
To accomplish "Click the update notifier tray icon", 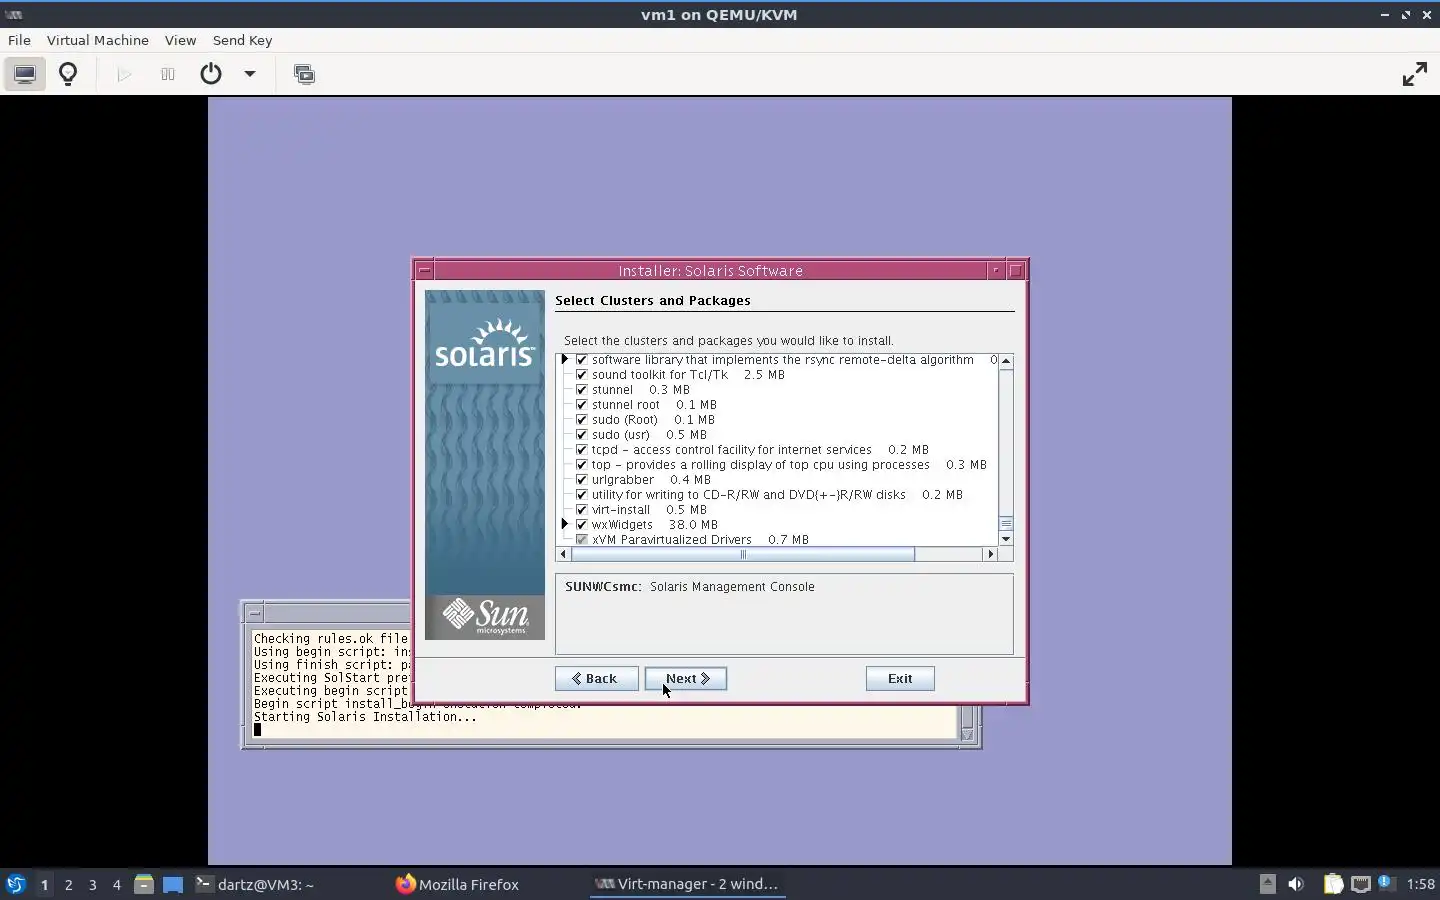I will pyautogui.click(x=1386, y=883).
